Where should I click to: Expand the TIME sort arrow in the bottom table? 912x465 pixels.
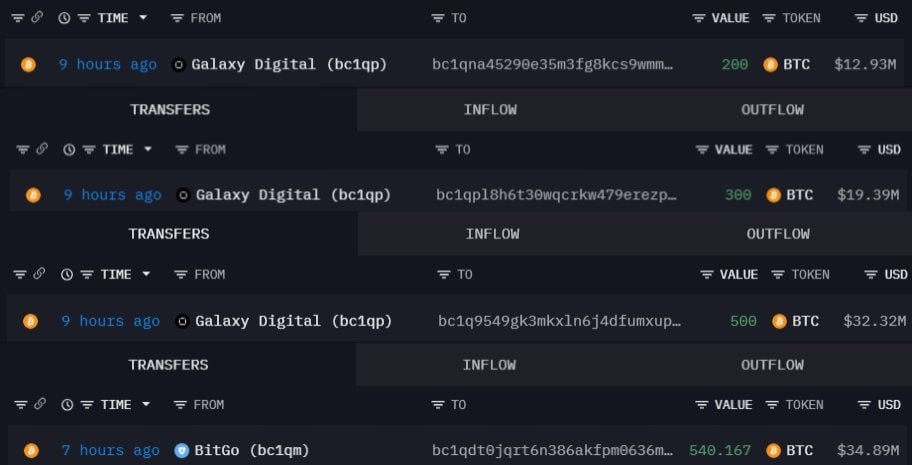[x=146, y=404]
